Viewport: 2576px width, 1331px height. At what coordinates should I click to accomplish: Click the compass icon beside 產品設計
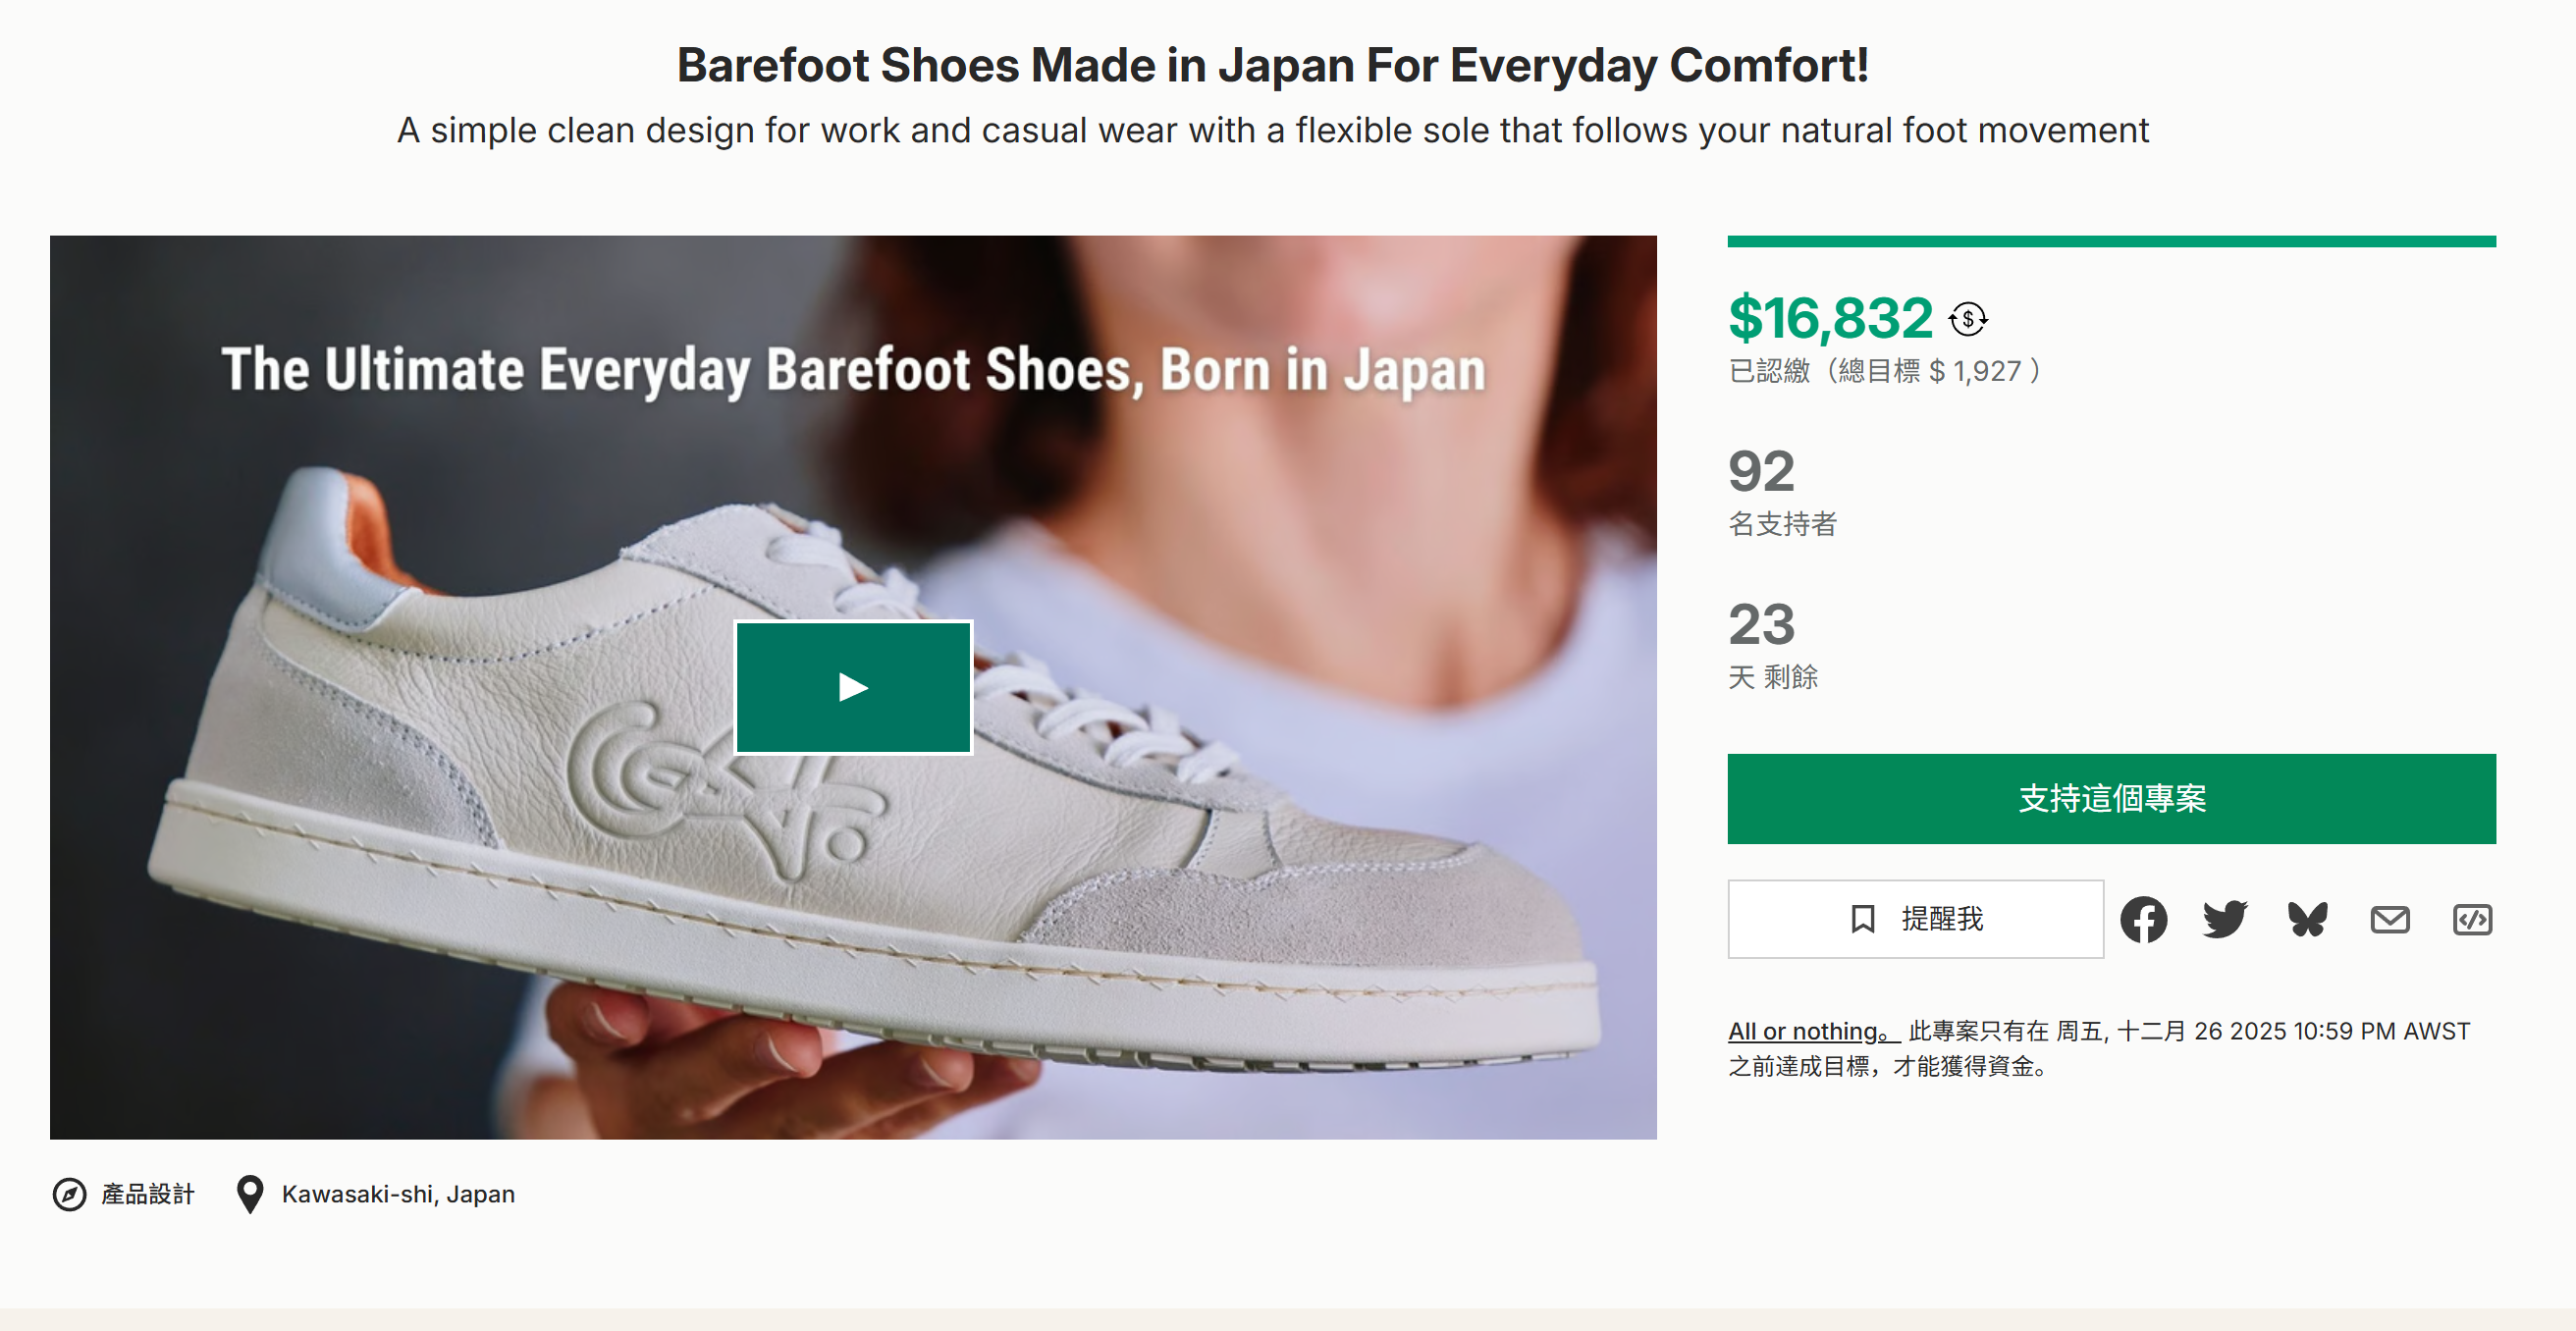(x=69, y=1194)
